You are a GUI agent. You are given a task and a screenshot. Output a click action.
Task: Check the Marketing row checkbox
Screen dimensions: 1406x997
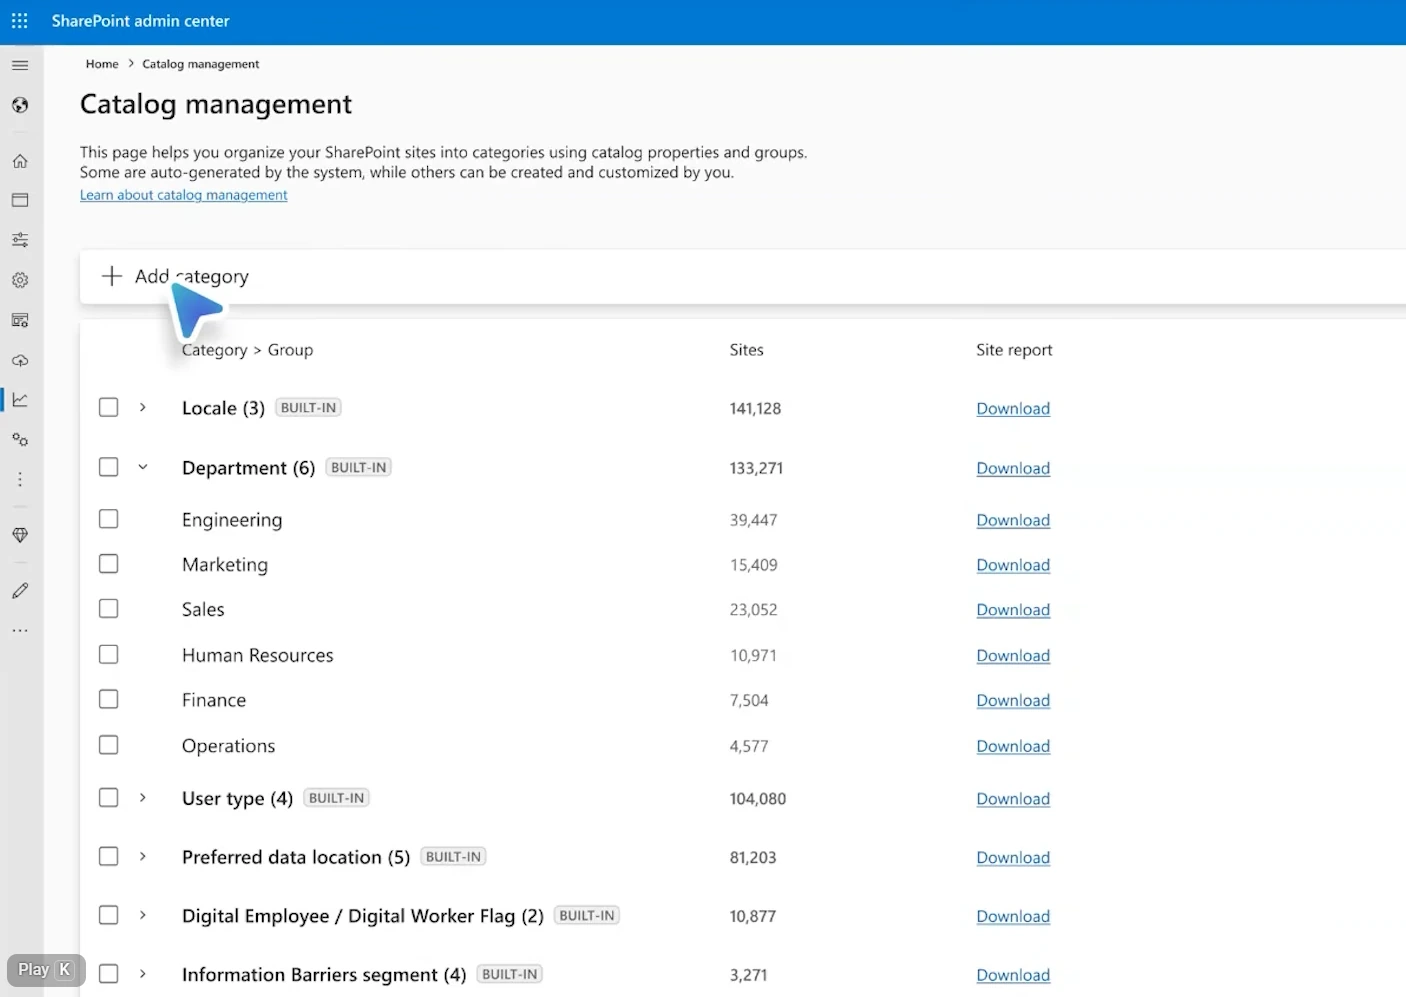point(109,564)
